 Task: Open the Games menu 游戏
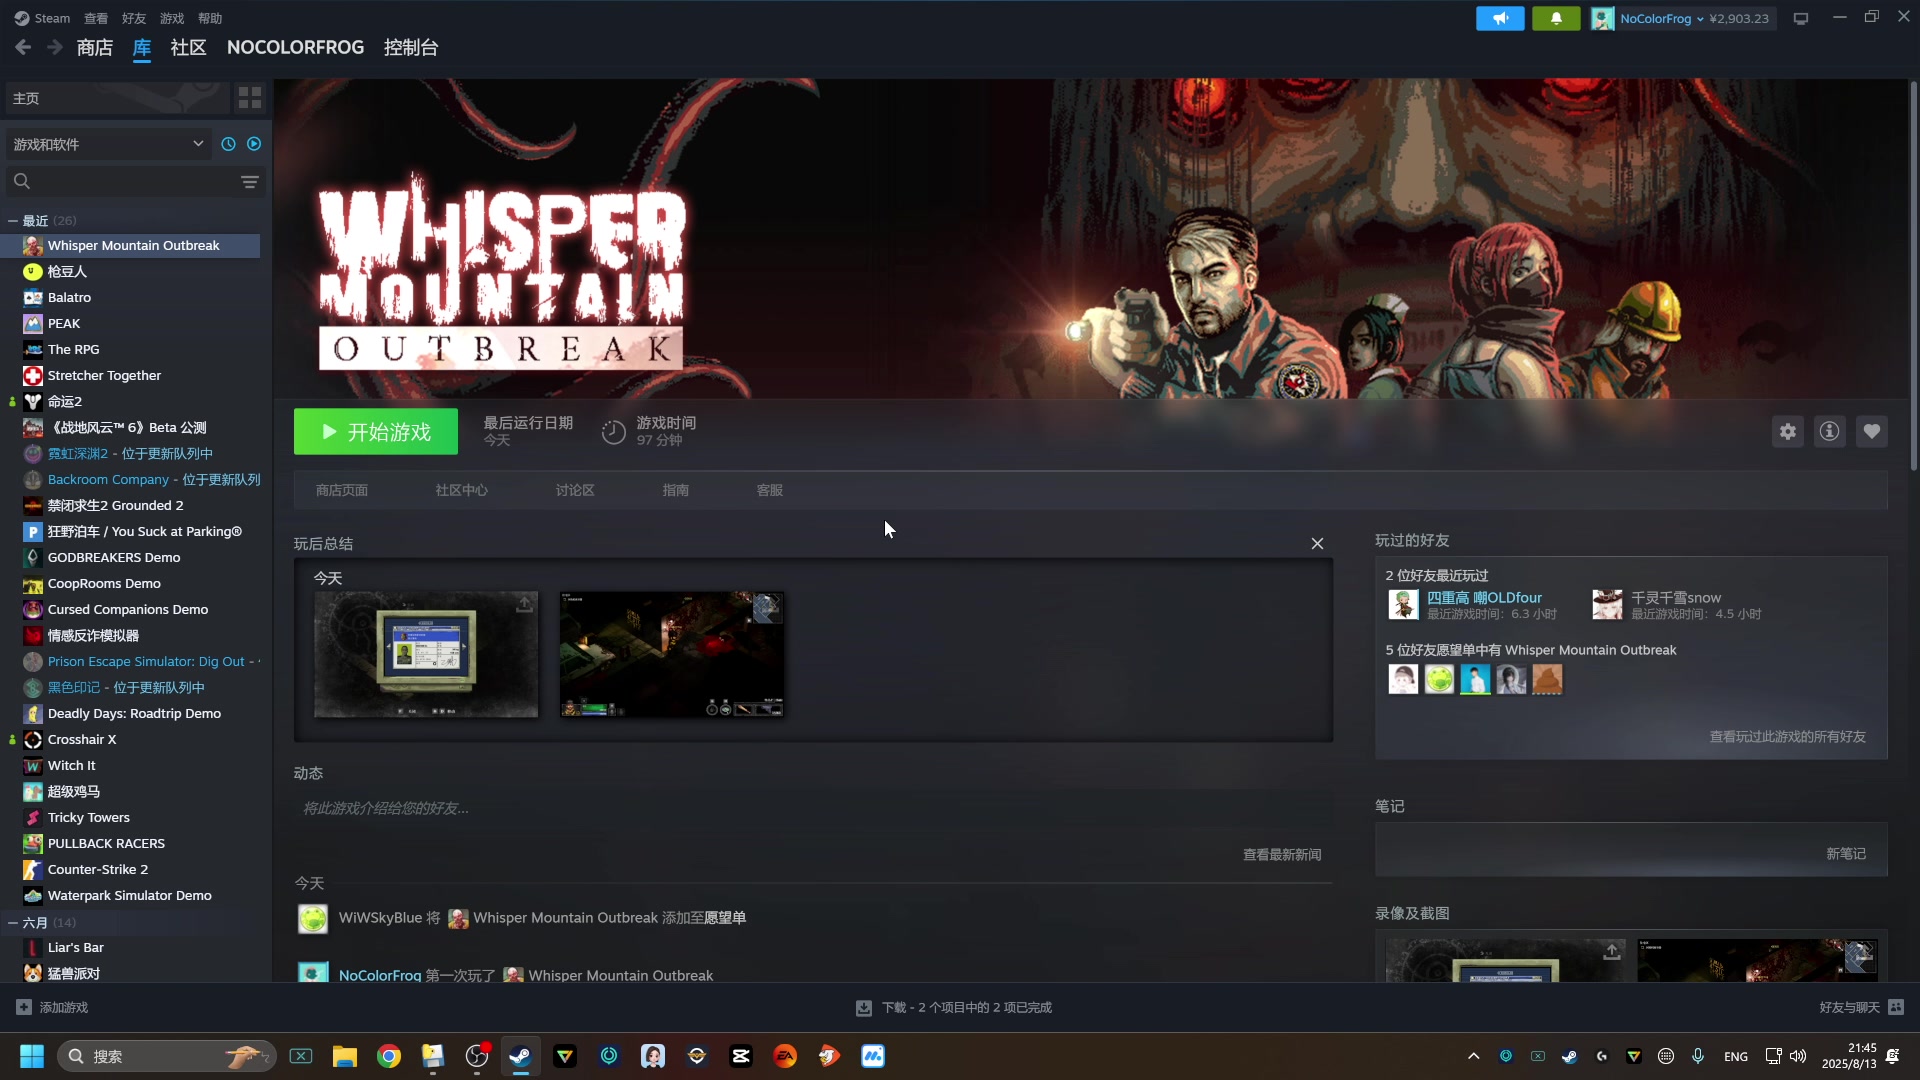point(172,18)
